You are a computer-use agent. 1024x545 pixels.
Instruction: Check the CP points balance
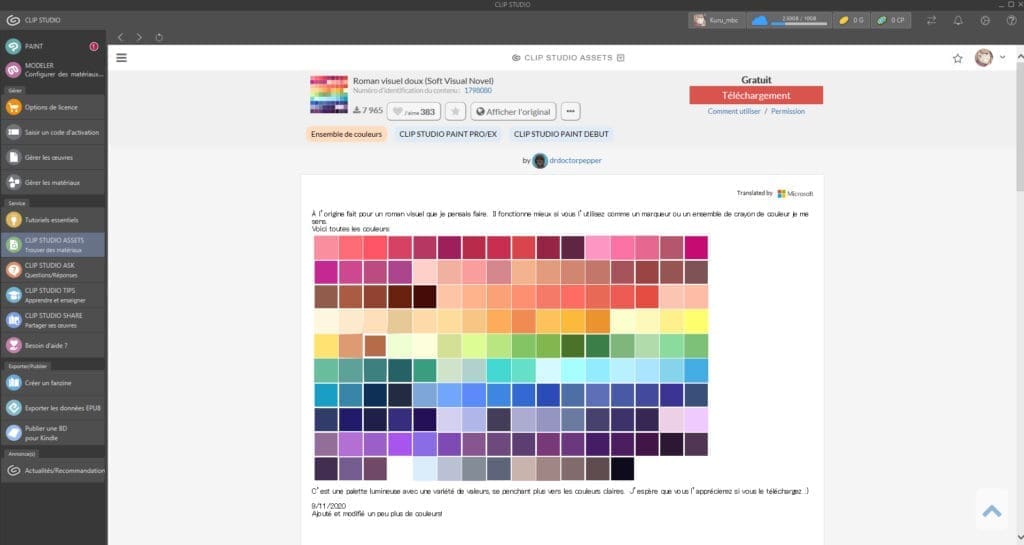(x=891, y=20)
